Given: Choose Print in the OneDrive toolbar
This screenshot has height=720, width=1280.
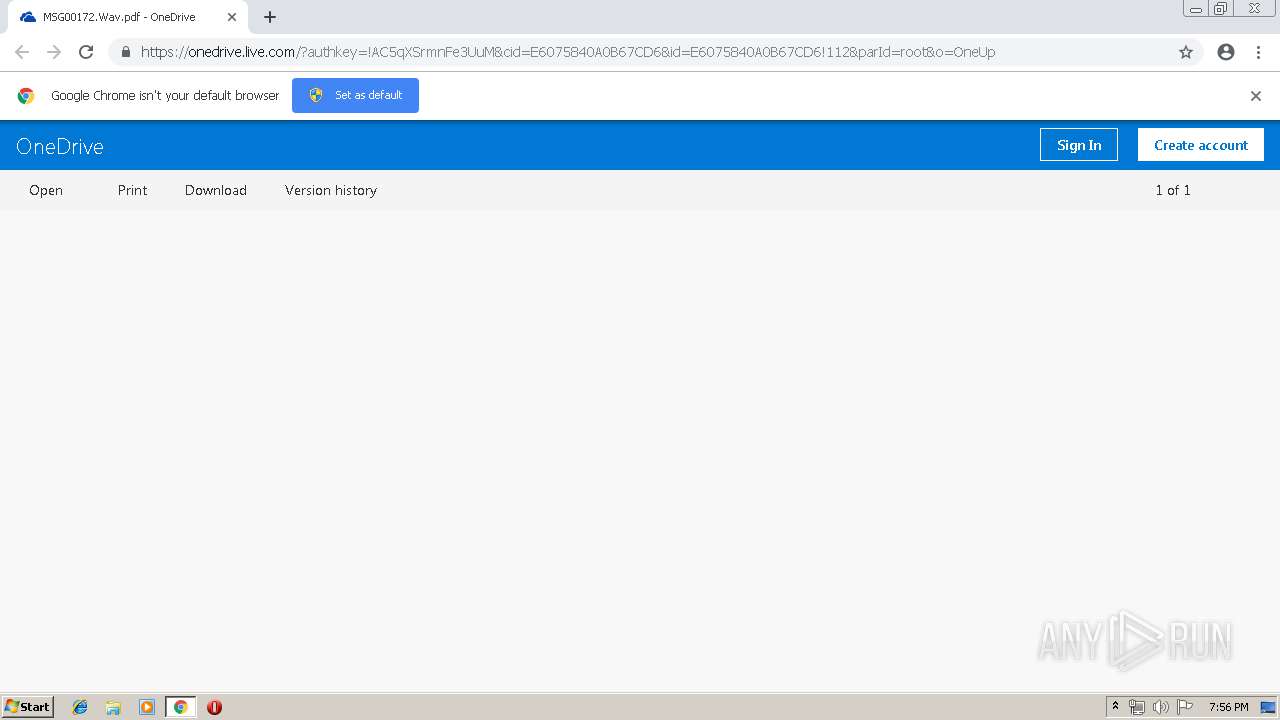Looking at the screenshot, I should 132,190.
